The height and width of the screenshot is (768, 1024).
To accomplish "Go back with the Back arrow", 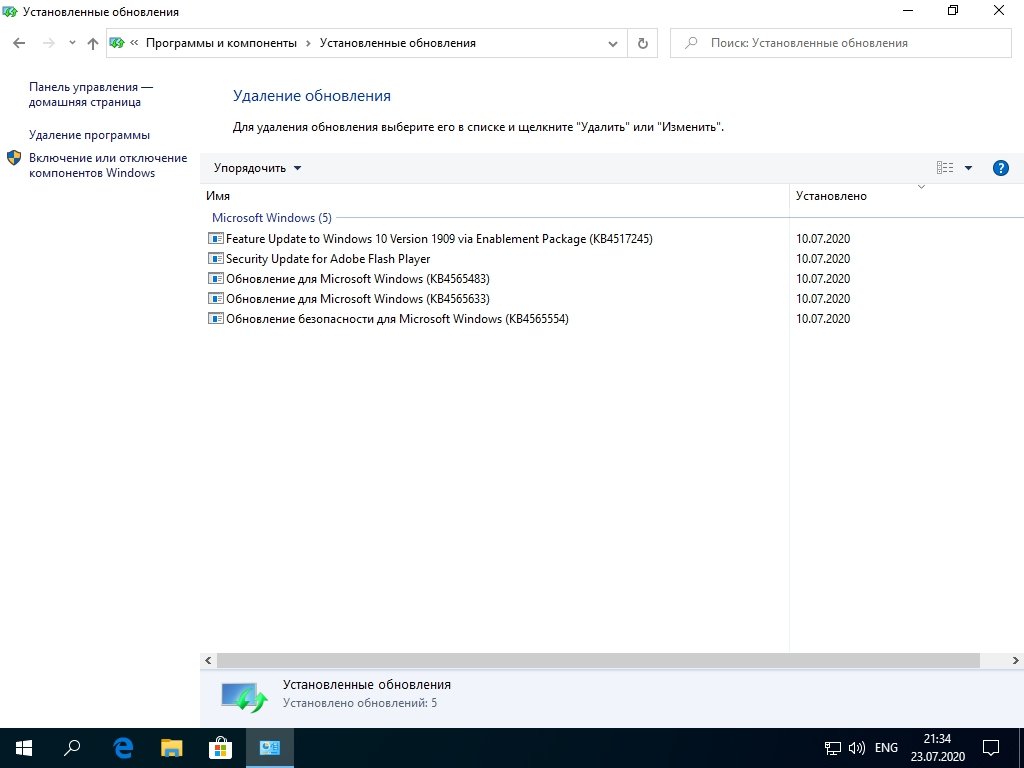I will [19, 43].
